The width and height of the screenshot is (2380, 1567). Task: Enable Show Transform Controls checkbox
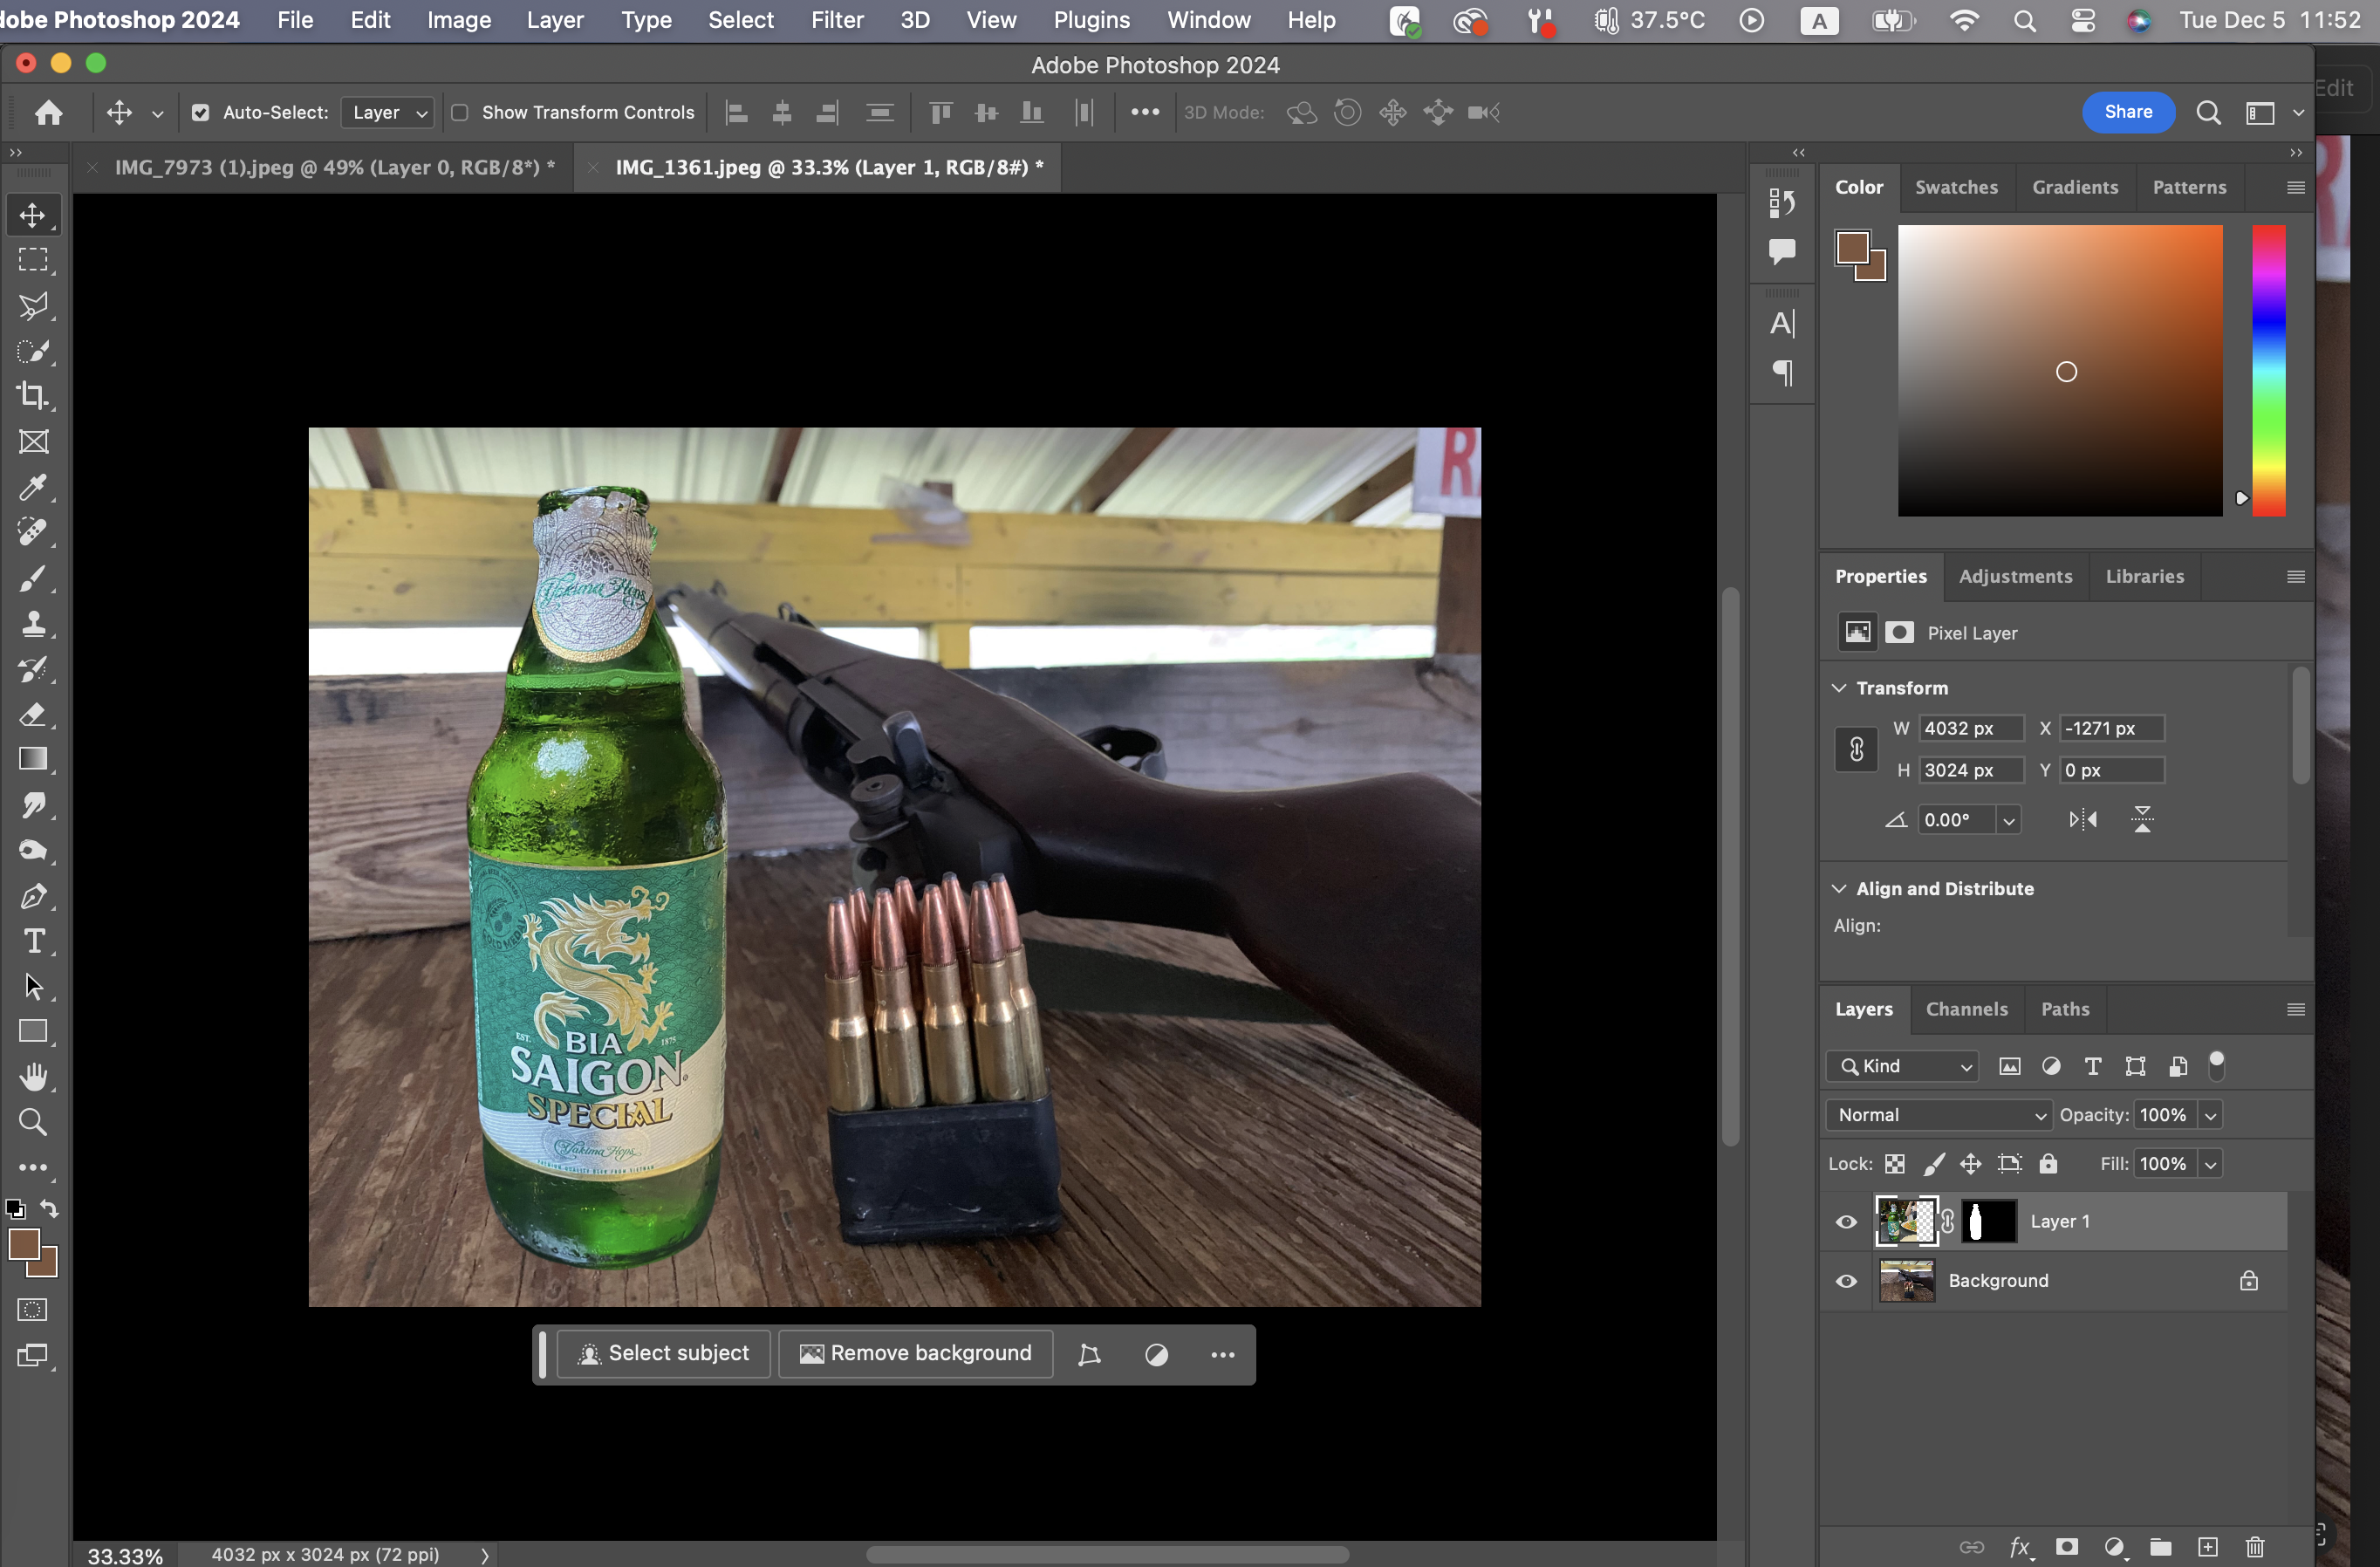click(x=460, y=113)
